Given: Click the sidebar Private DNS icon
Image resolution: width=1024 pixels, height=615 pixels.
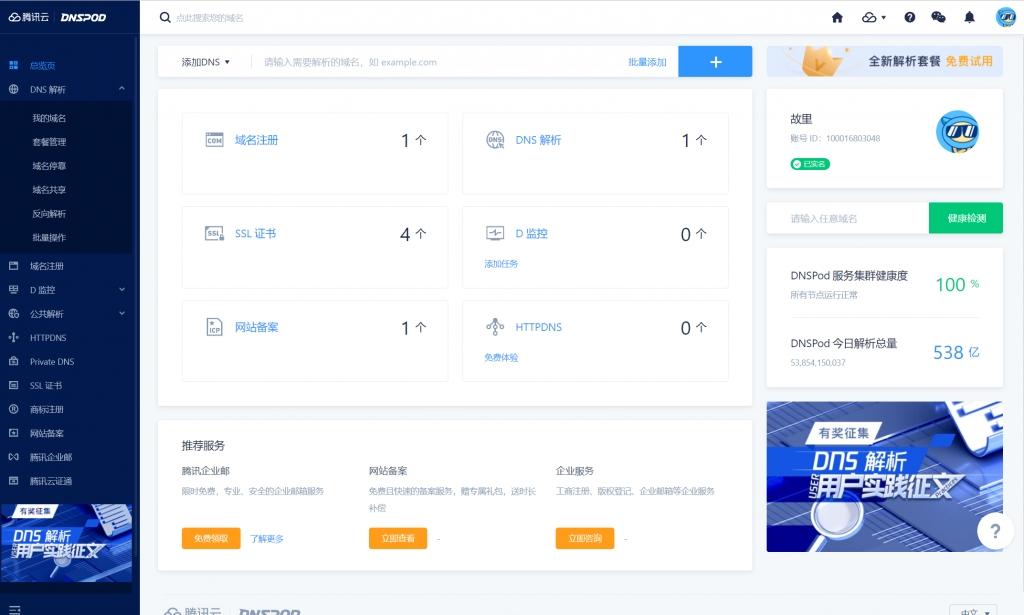Looking at the screenshot, I should pos(13,361).
